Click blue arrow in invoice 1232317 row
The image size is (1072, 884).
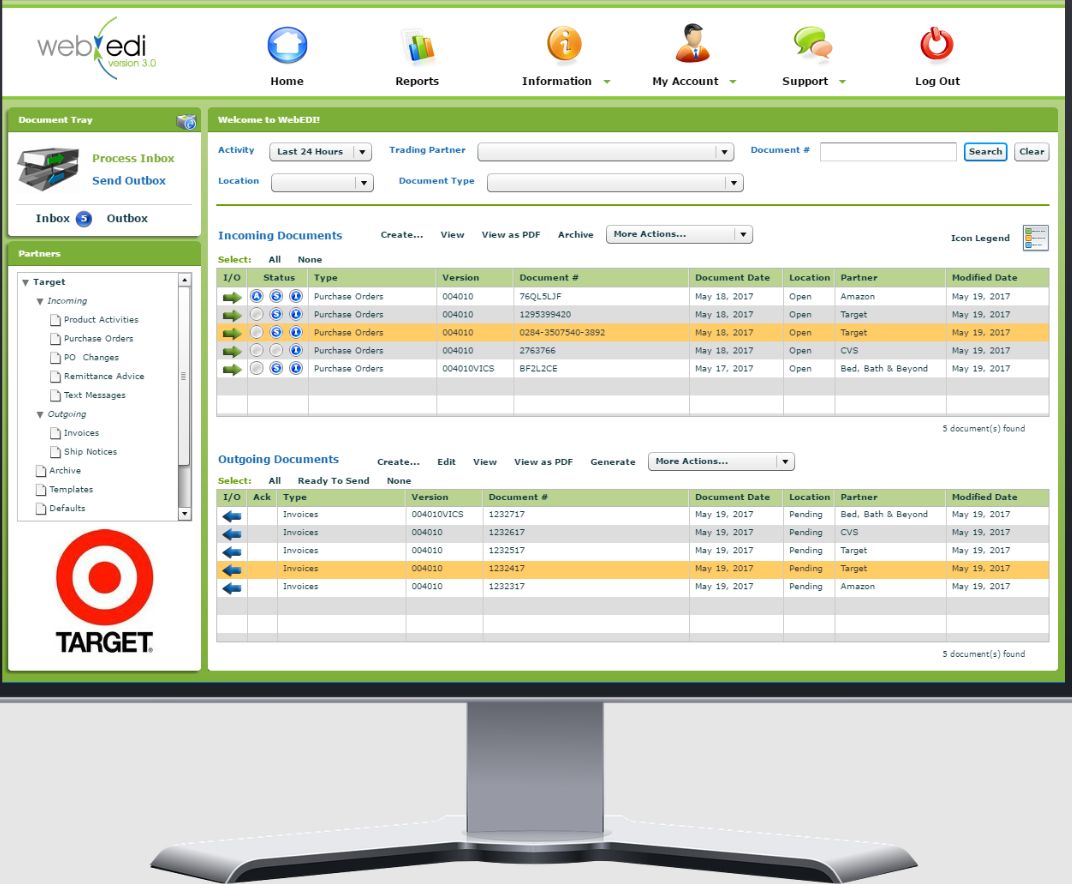(232, 588)
